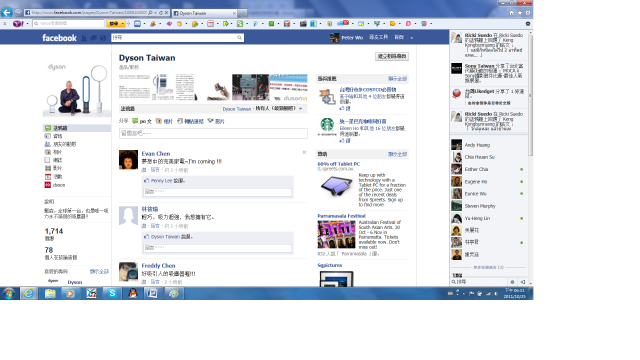Open the Yahoo logo dropdown arrow
The width and height of the screenshot is (640, 360).
27,24
